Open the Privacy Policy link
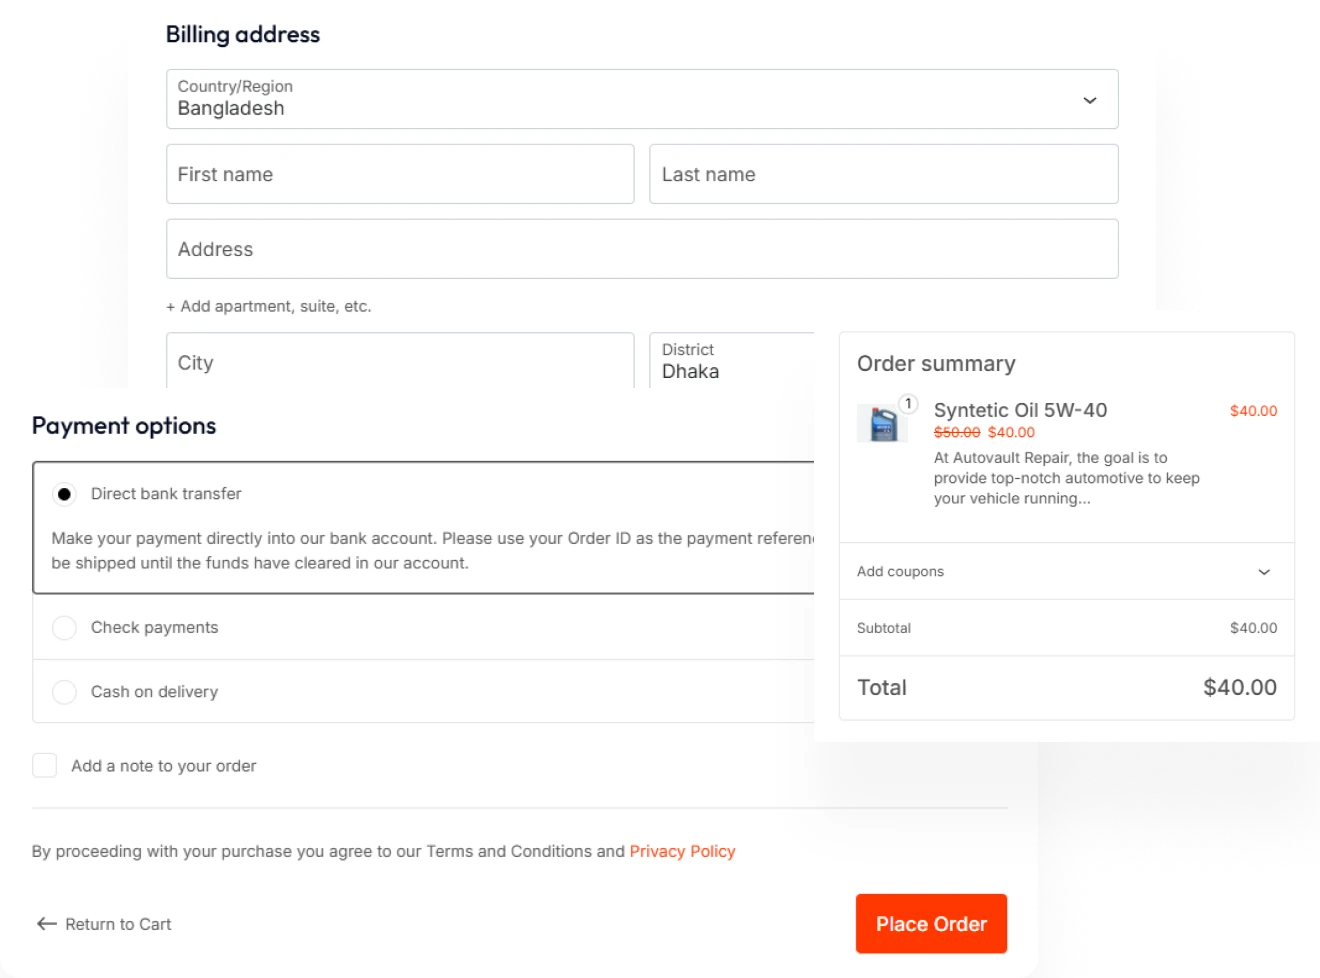The height and width of the screenshot is (978, 1320). point(682,851)
